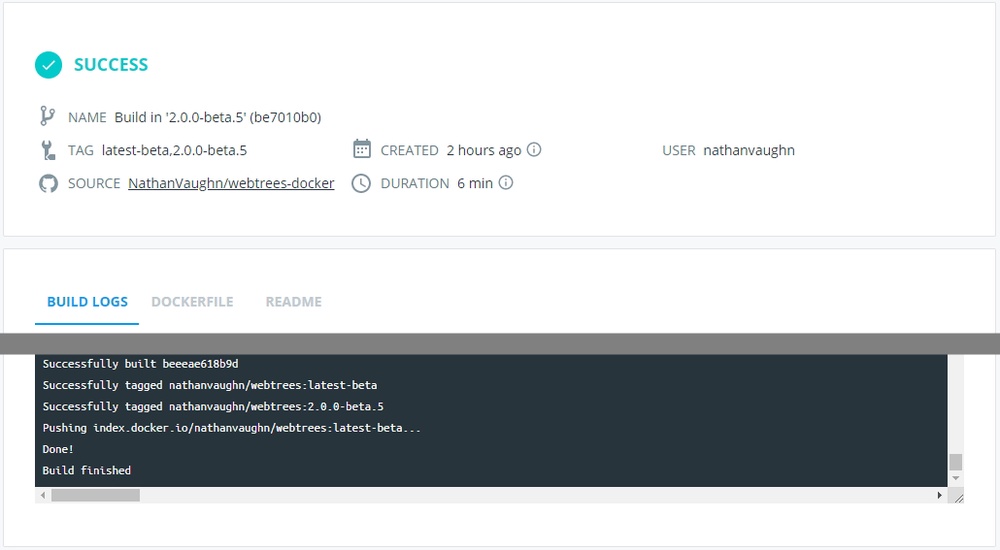Click the build name 'Build in '2.0.0-beta.5' (be7010b0)'
This screenshot has width=1000, height=550.
[218, 117]
